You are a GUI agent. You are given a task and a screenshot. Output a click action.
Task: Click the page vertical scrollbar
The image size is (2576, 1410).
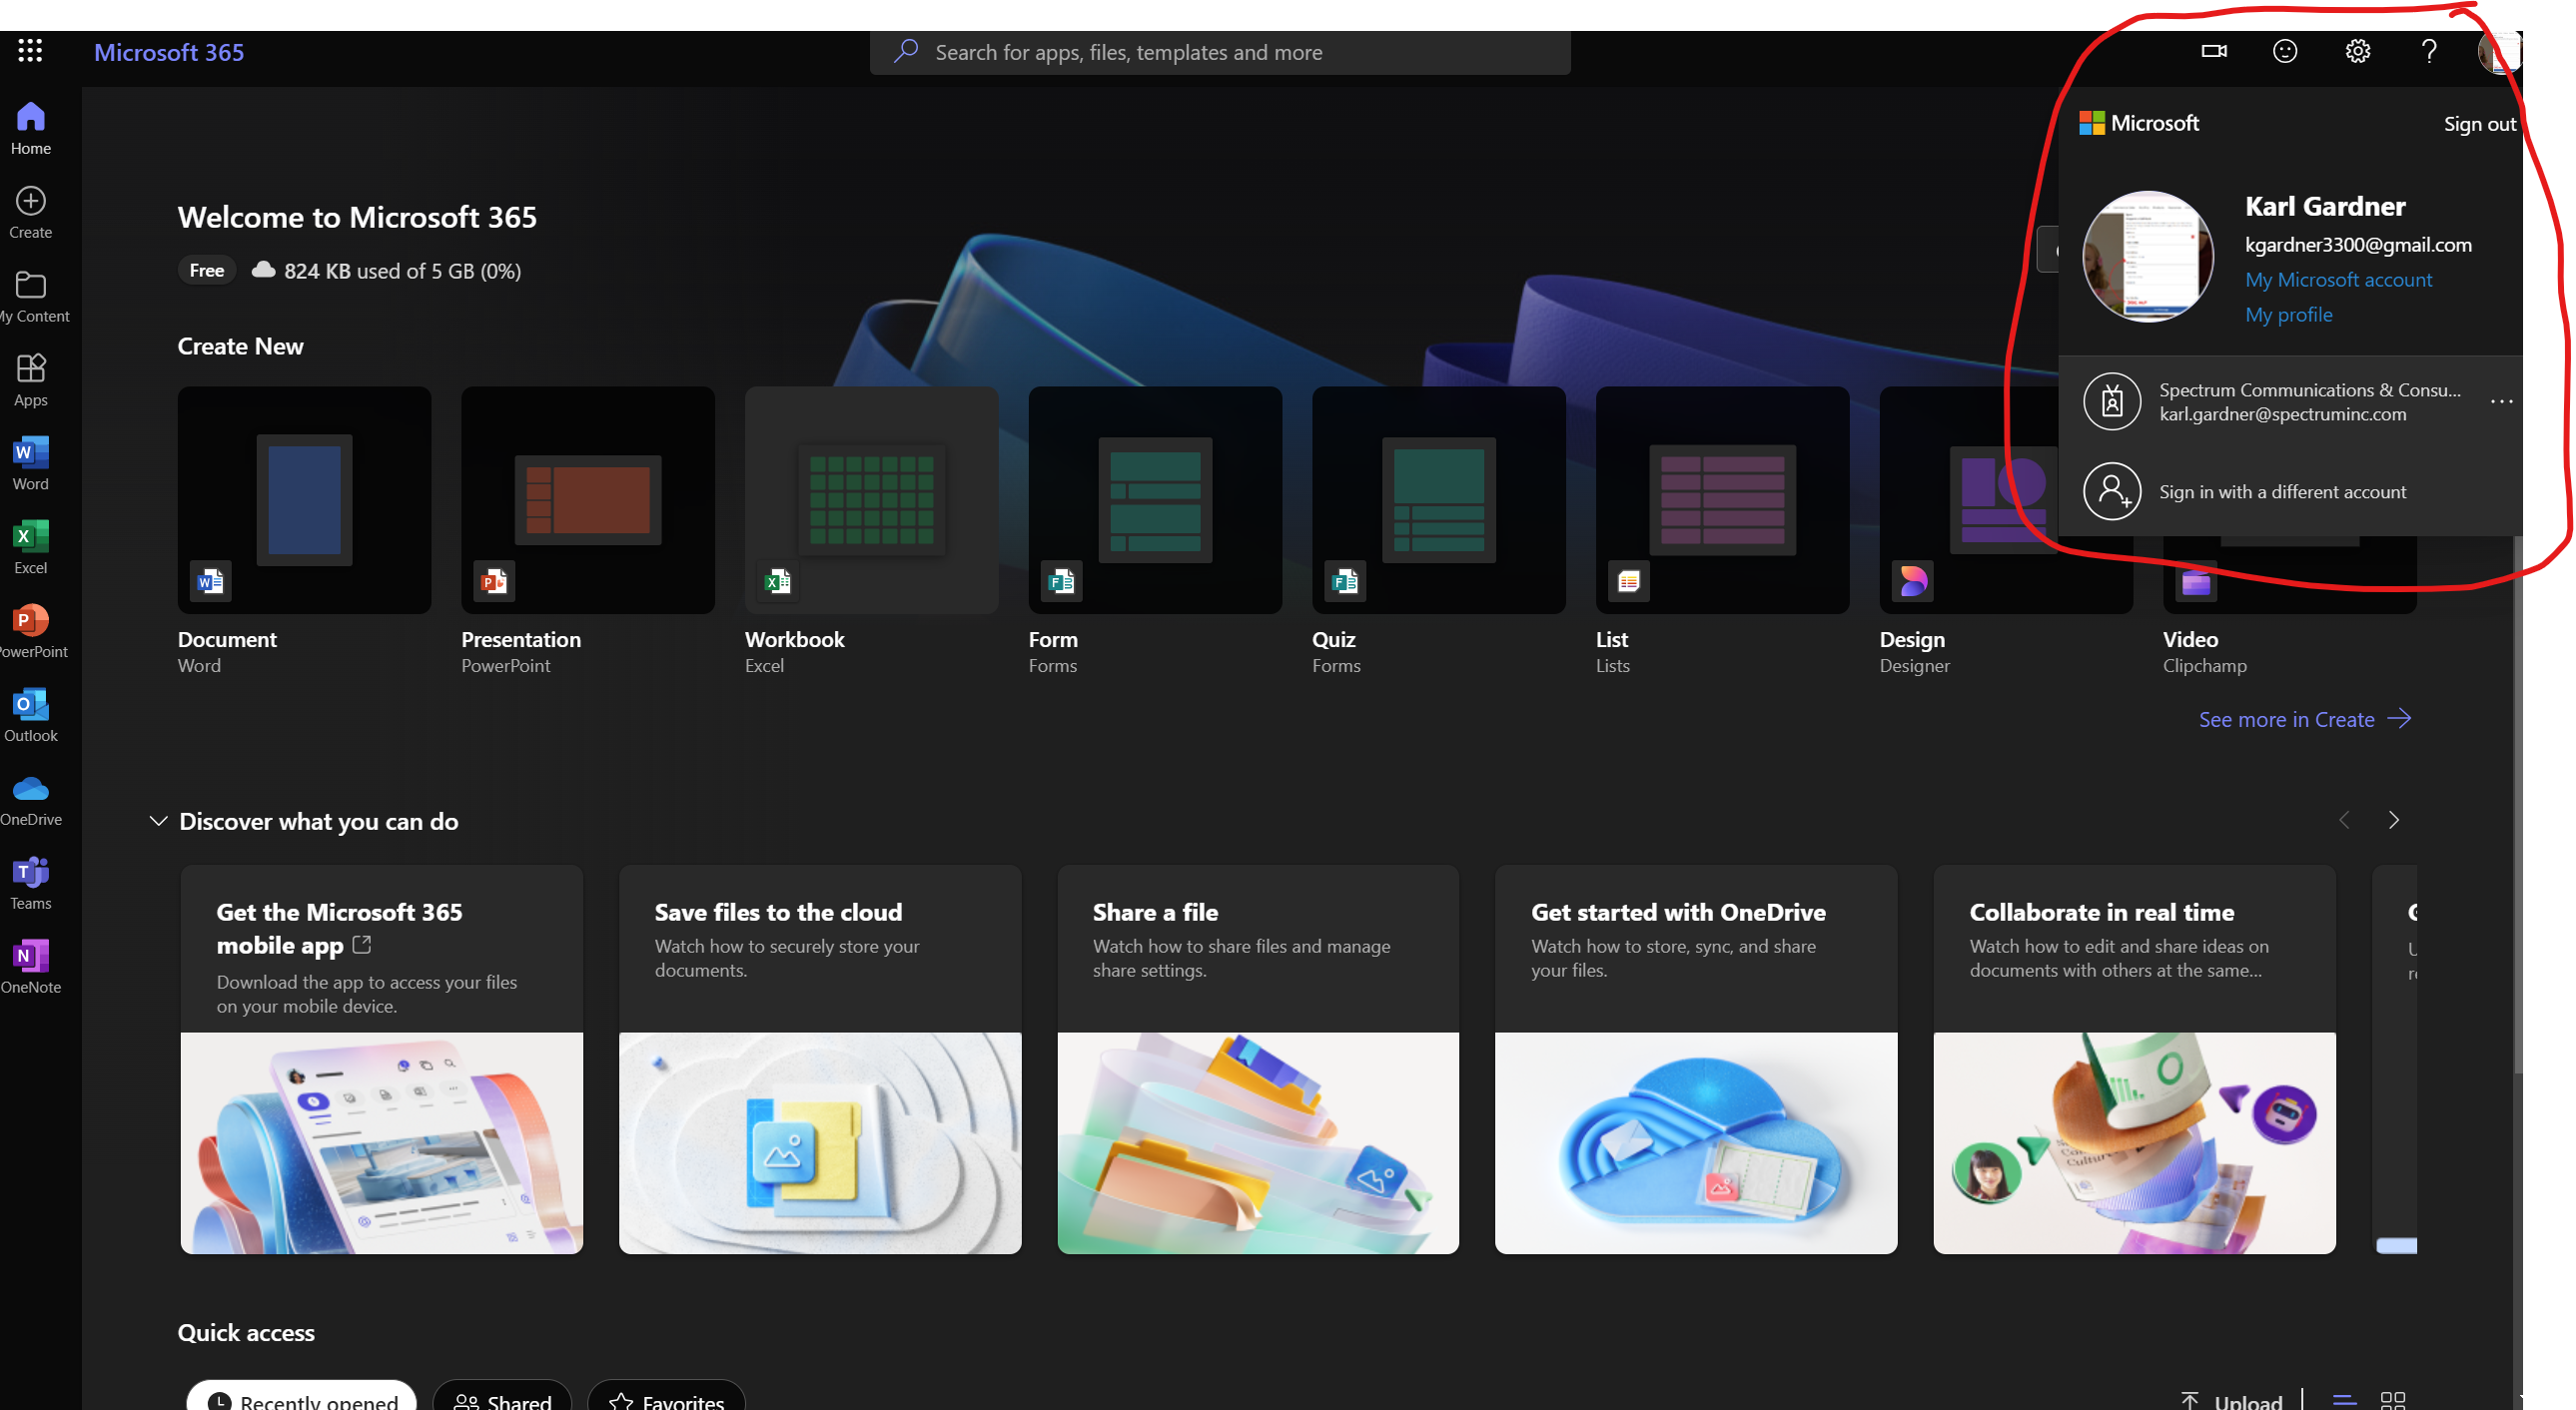click(2517, 805)
